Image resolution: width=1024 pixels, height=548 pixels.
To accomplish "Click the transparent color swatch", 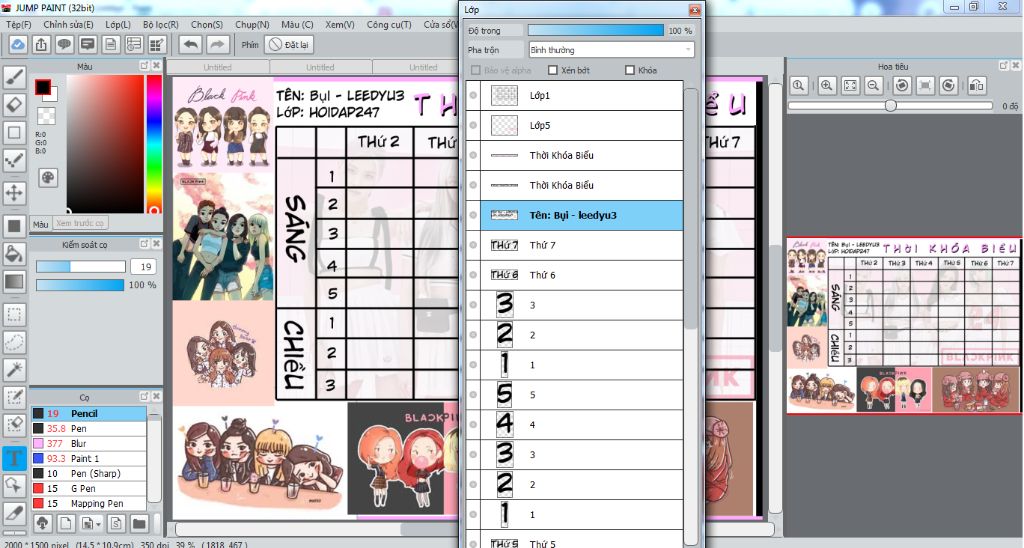I will pos(46,116).
